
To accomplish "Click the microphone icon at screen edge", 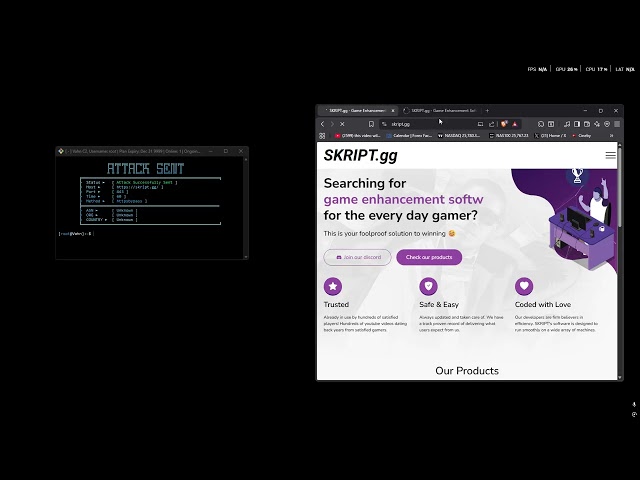I will point(634,404).
